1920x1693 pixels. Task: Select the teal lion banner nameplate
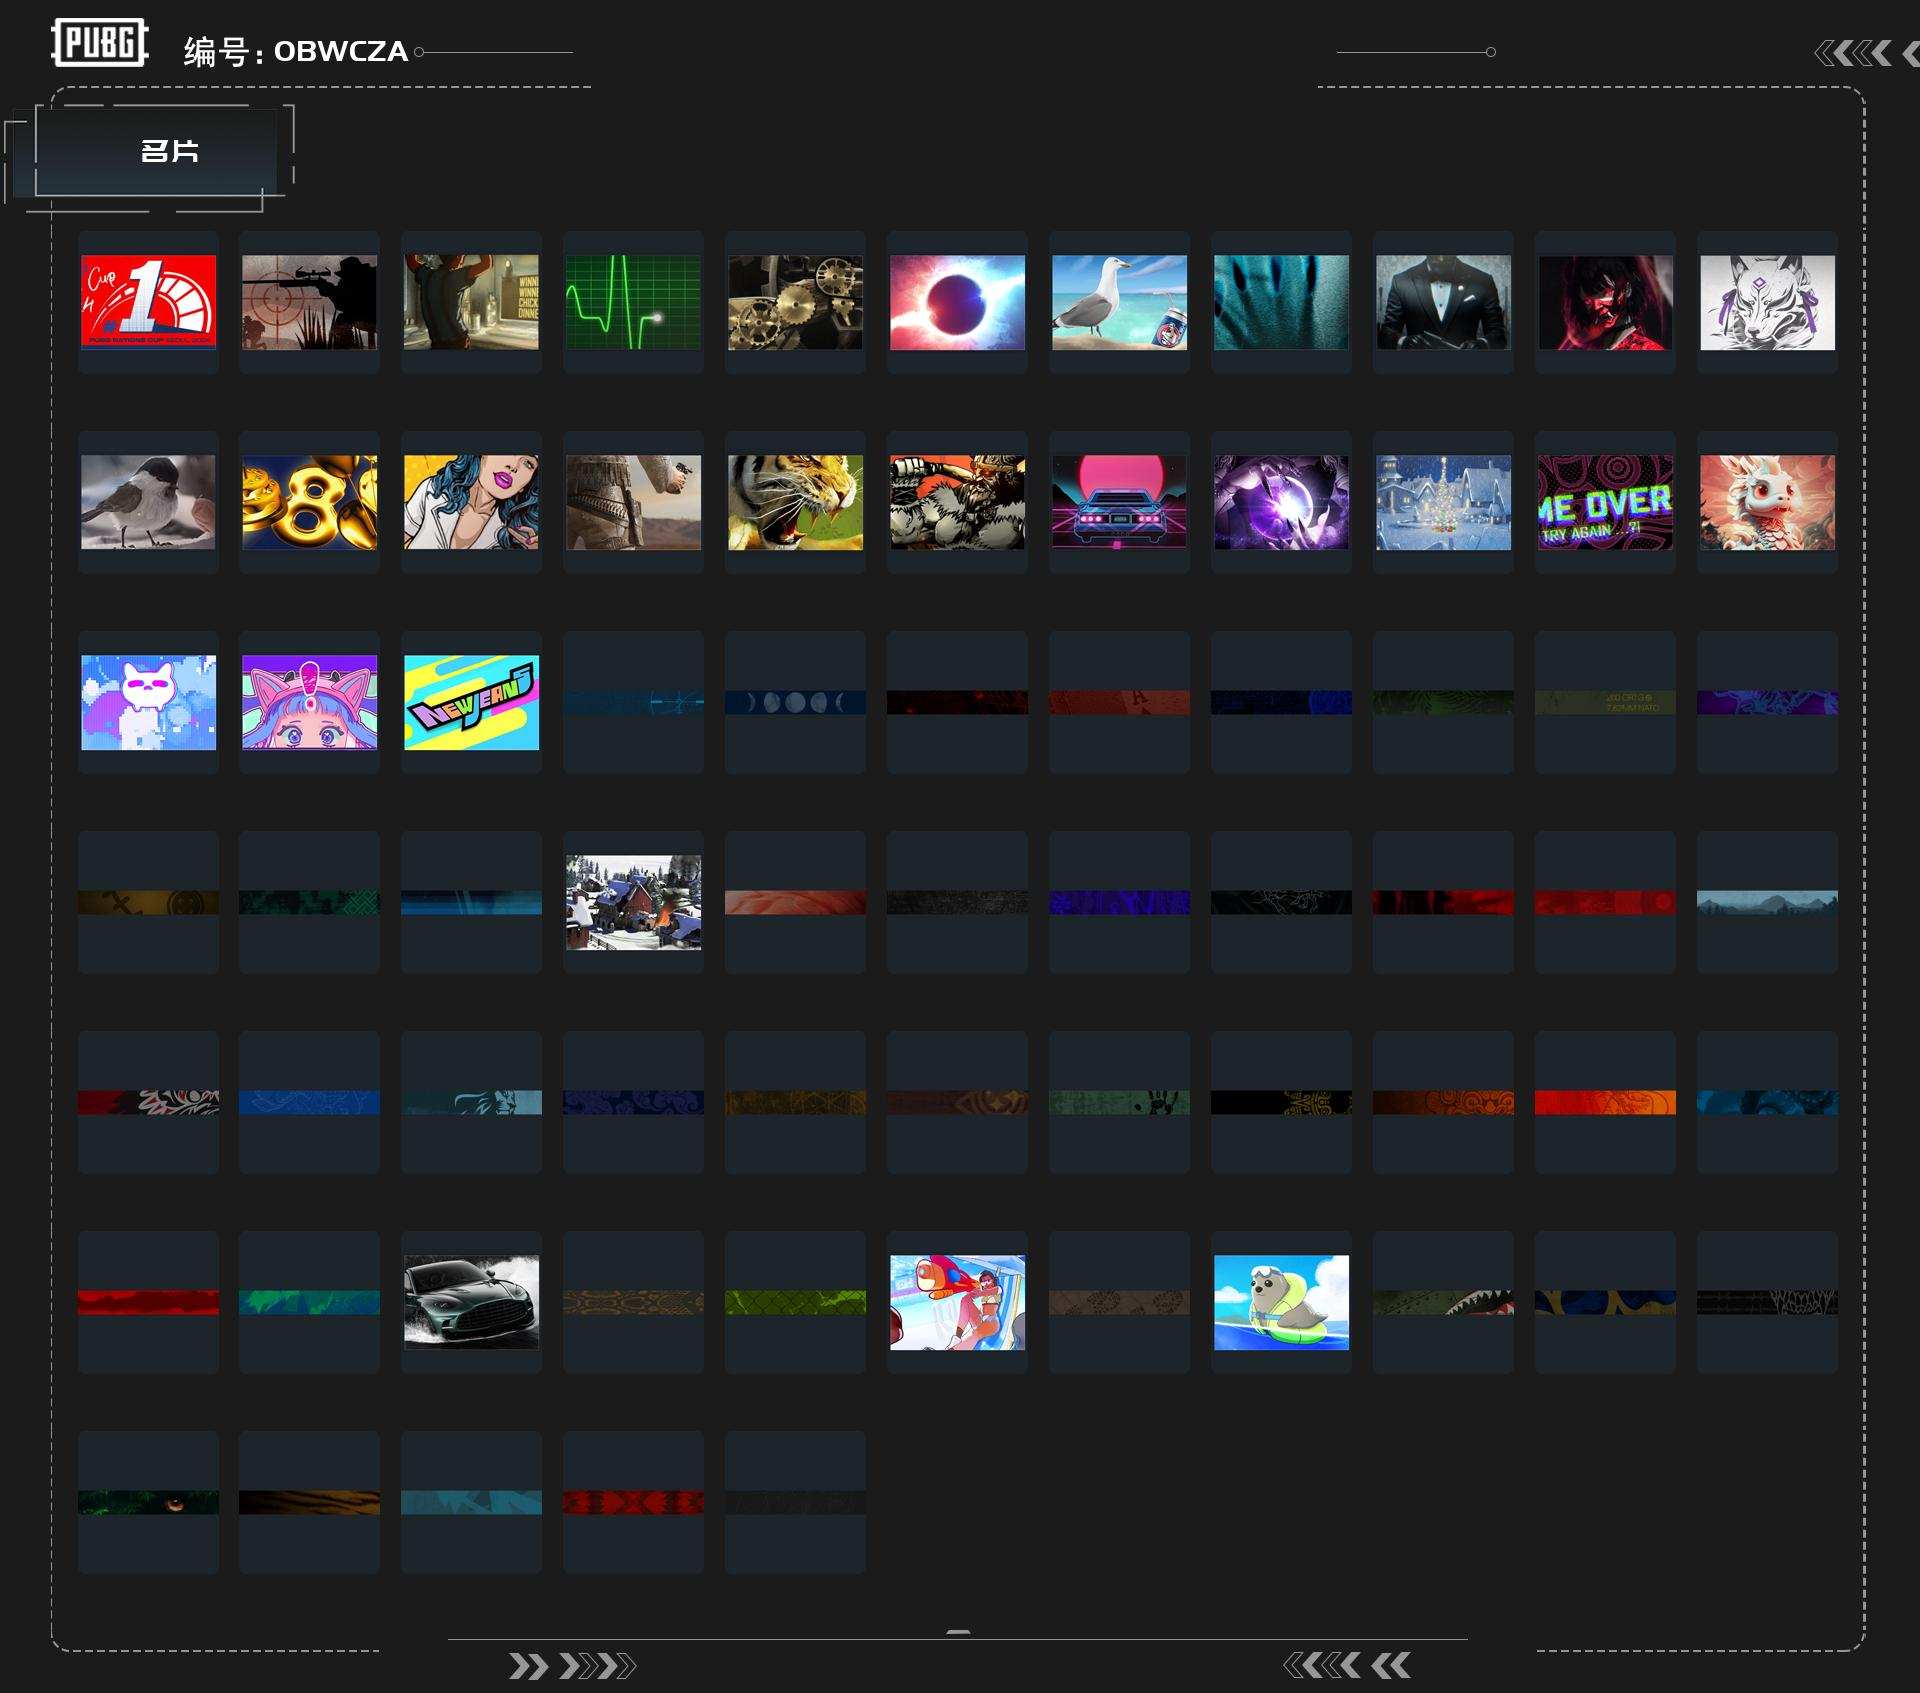[471, 1102]
